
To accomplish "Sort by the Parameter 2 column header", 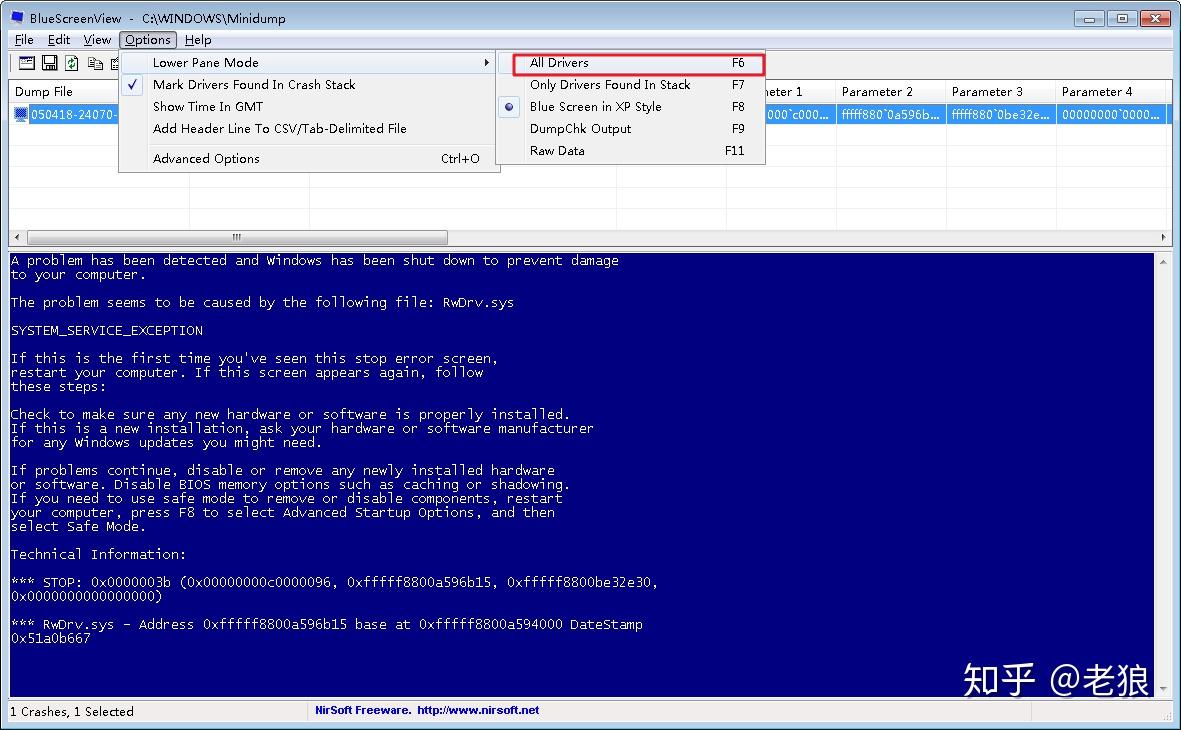I will click(890, 91).
